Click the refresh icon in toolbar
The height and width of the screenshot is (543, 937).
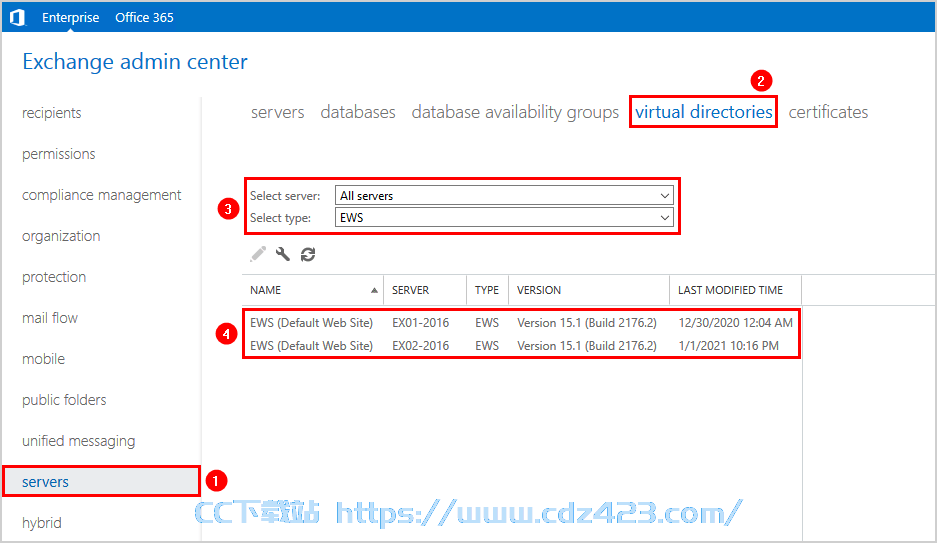pos(308,254)
